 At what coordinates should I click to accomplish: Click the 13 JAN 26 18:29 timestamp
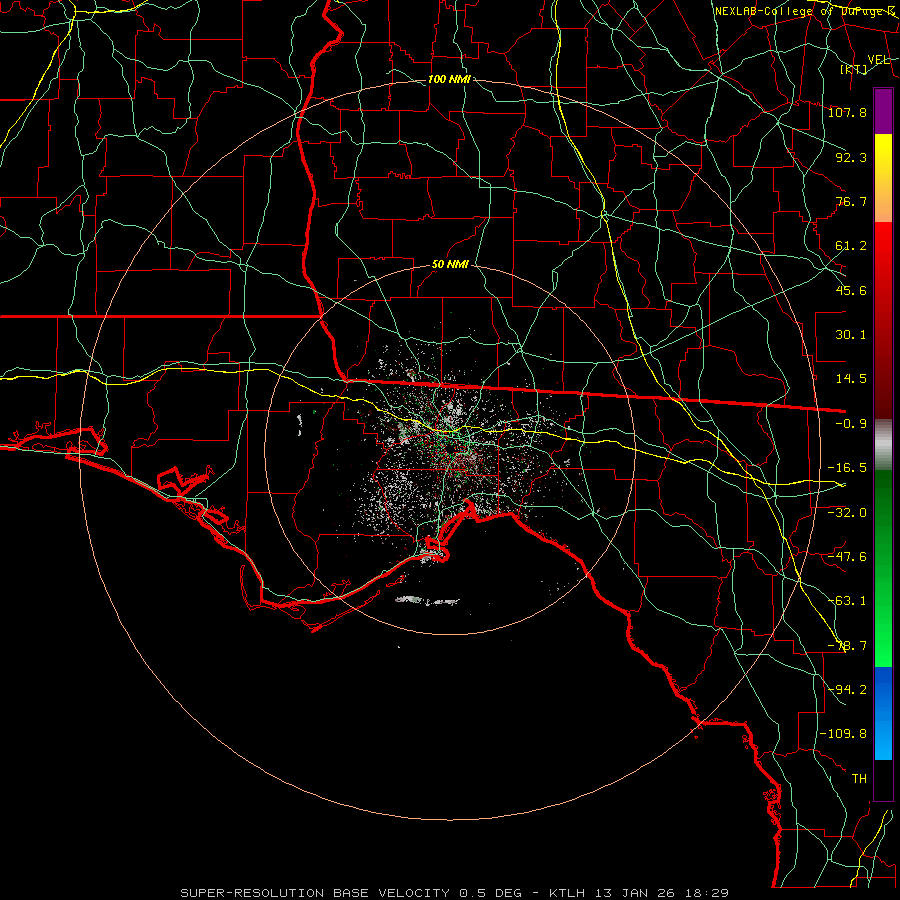661,893
